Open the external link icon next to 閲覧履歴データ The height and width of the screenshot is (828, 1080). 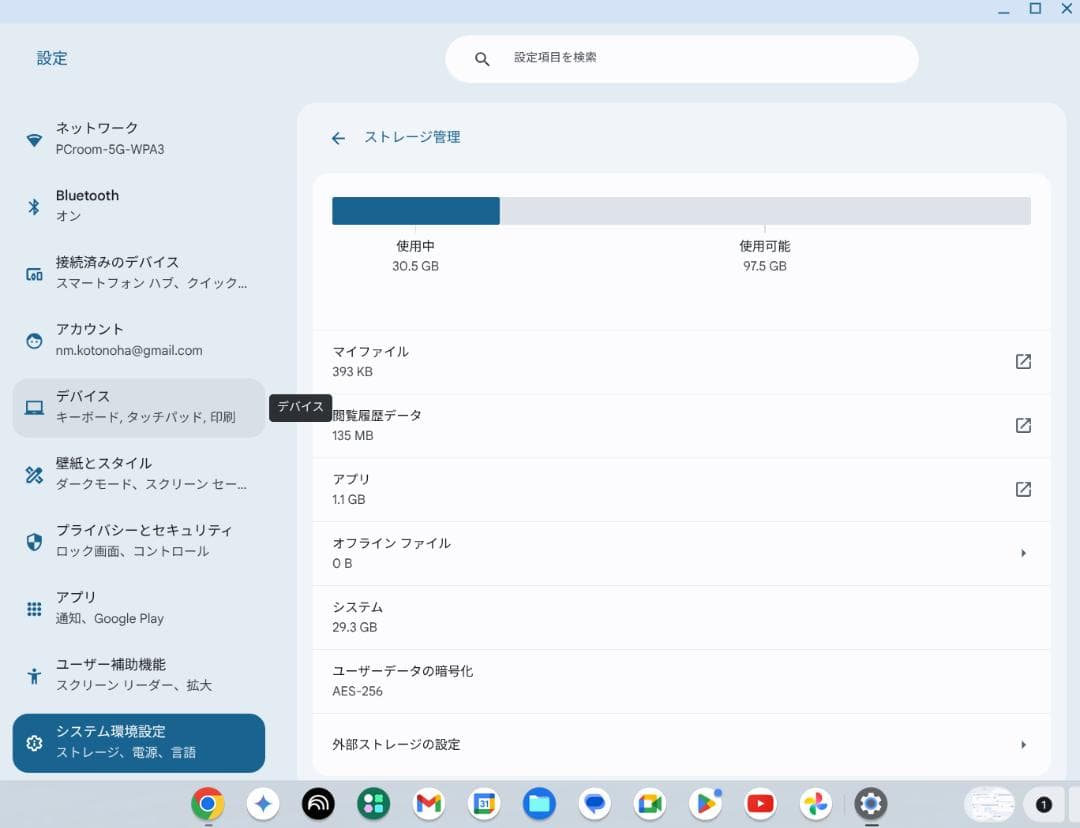1023,425
